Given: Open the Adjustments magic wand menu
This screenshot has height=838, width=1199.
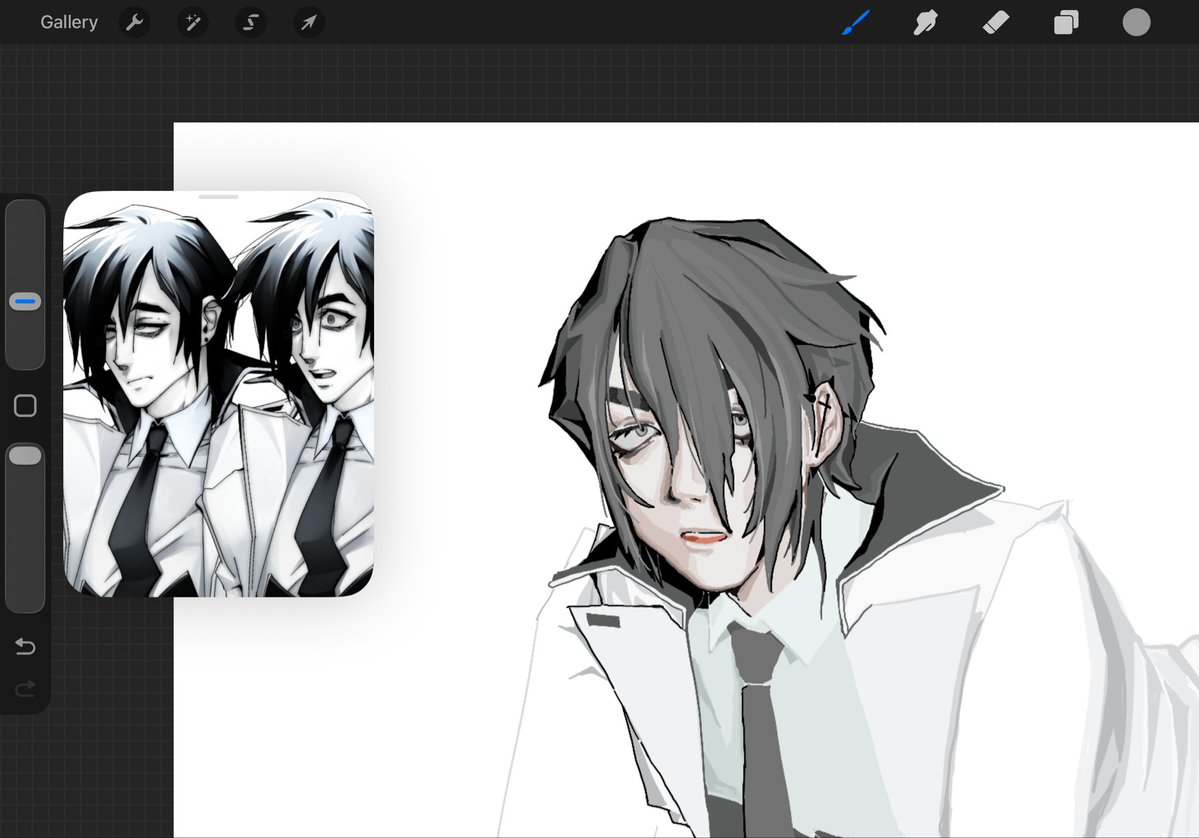Looking at the screenshot, I should click(x=193, y=22).
